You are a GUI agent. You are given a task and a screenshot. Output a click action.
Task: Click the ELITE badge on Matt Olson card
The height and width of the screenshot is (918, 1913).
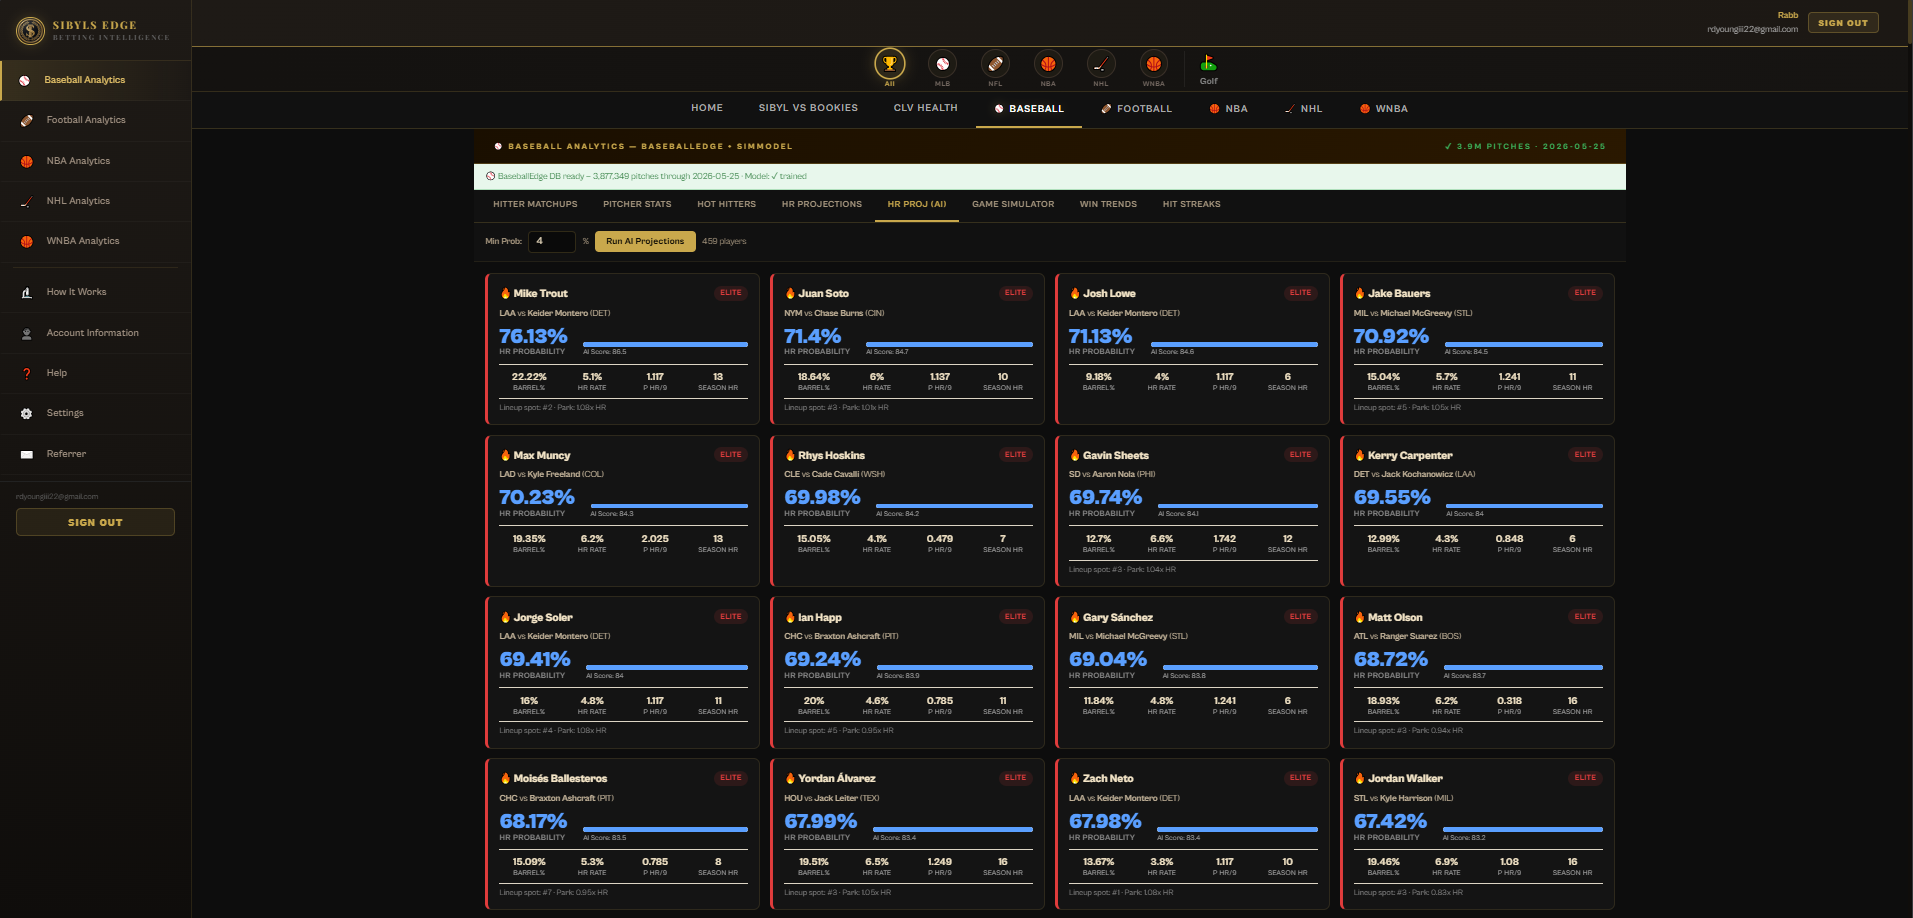[x=1585, y=616]
